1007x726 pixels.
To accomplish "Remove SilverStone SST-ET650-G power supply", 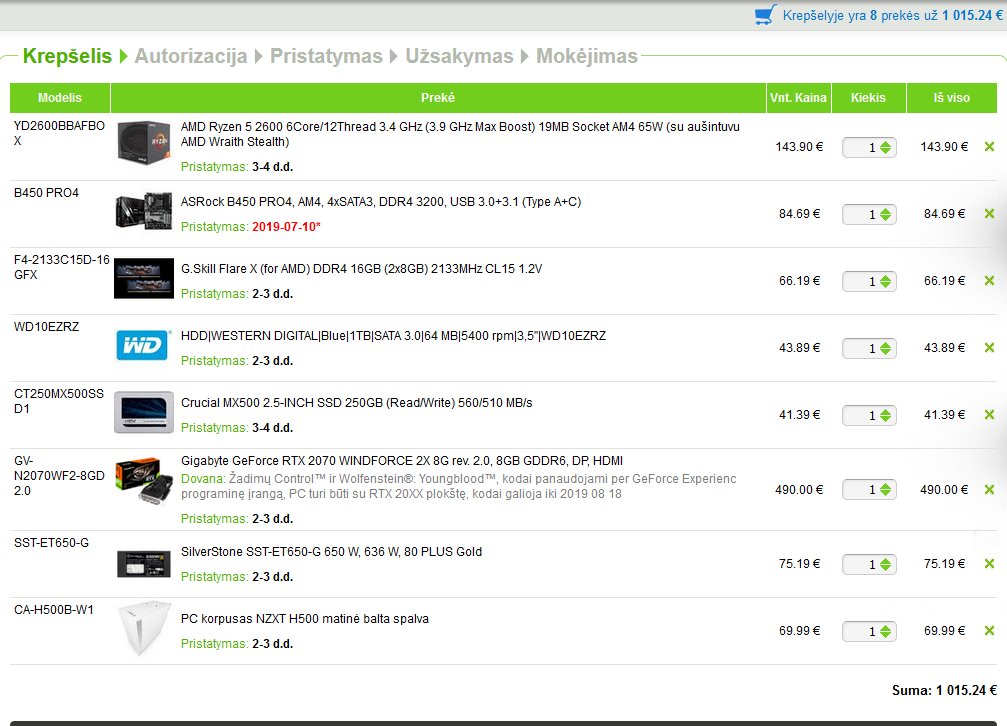I will pos(989,563).
